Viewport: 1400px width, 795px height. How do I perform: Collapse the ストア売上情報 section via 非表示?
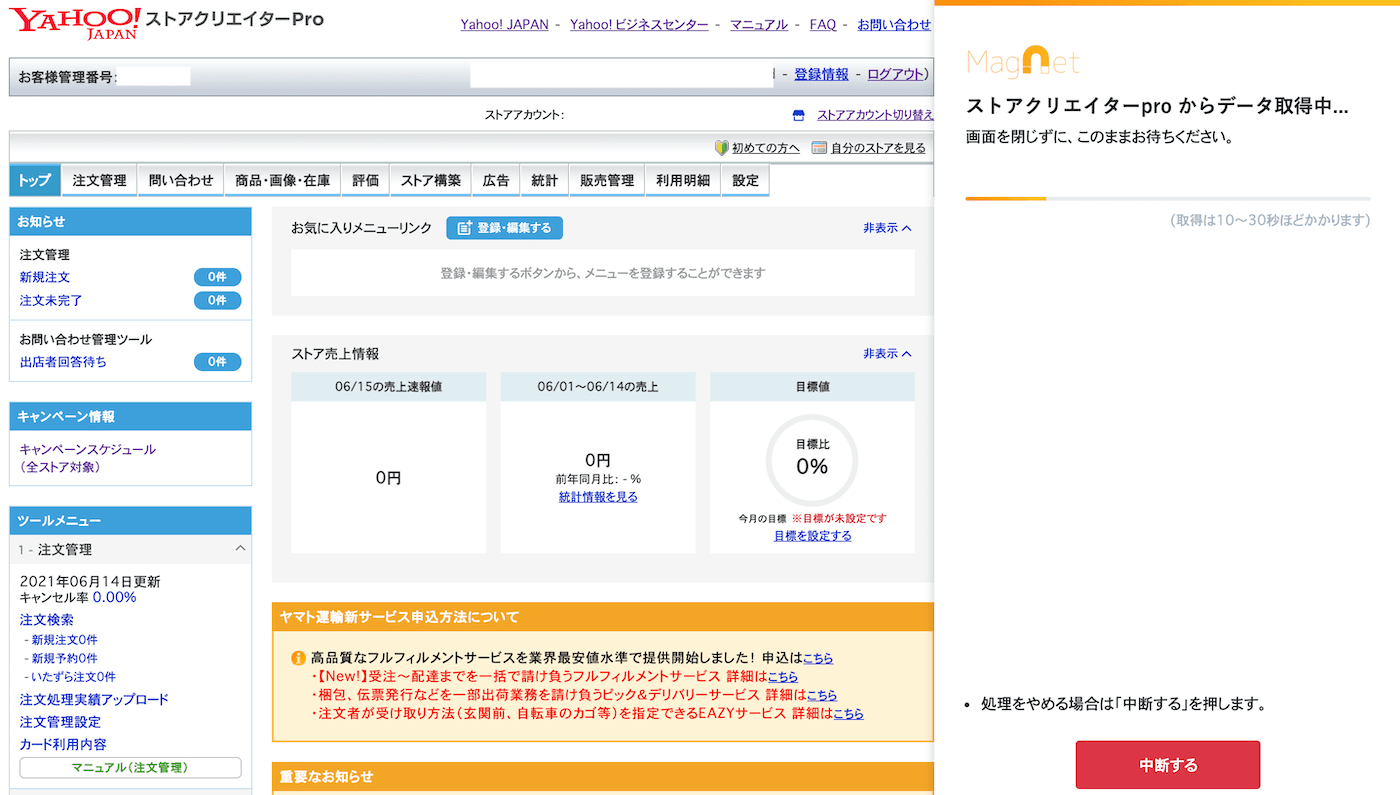point(887,354)
